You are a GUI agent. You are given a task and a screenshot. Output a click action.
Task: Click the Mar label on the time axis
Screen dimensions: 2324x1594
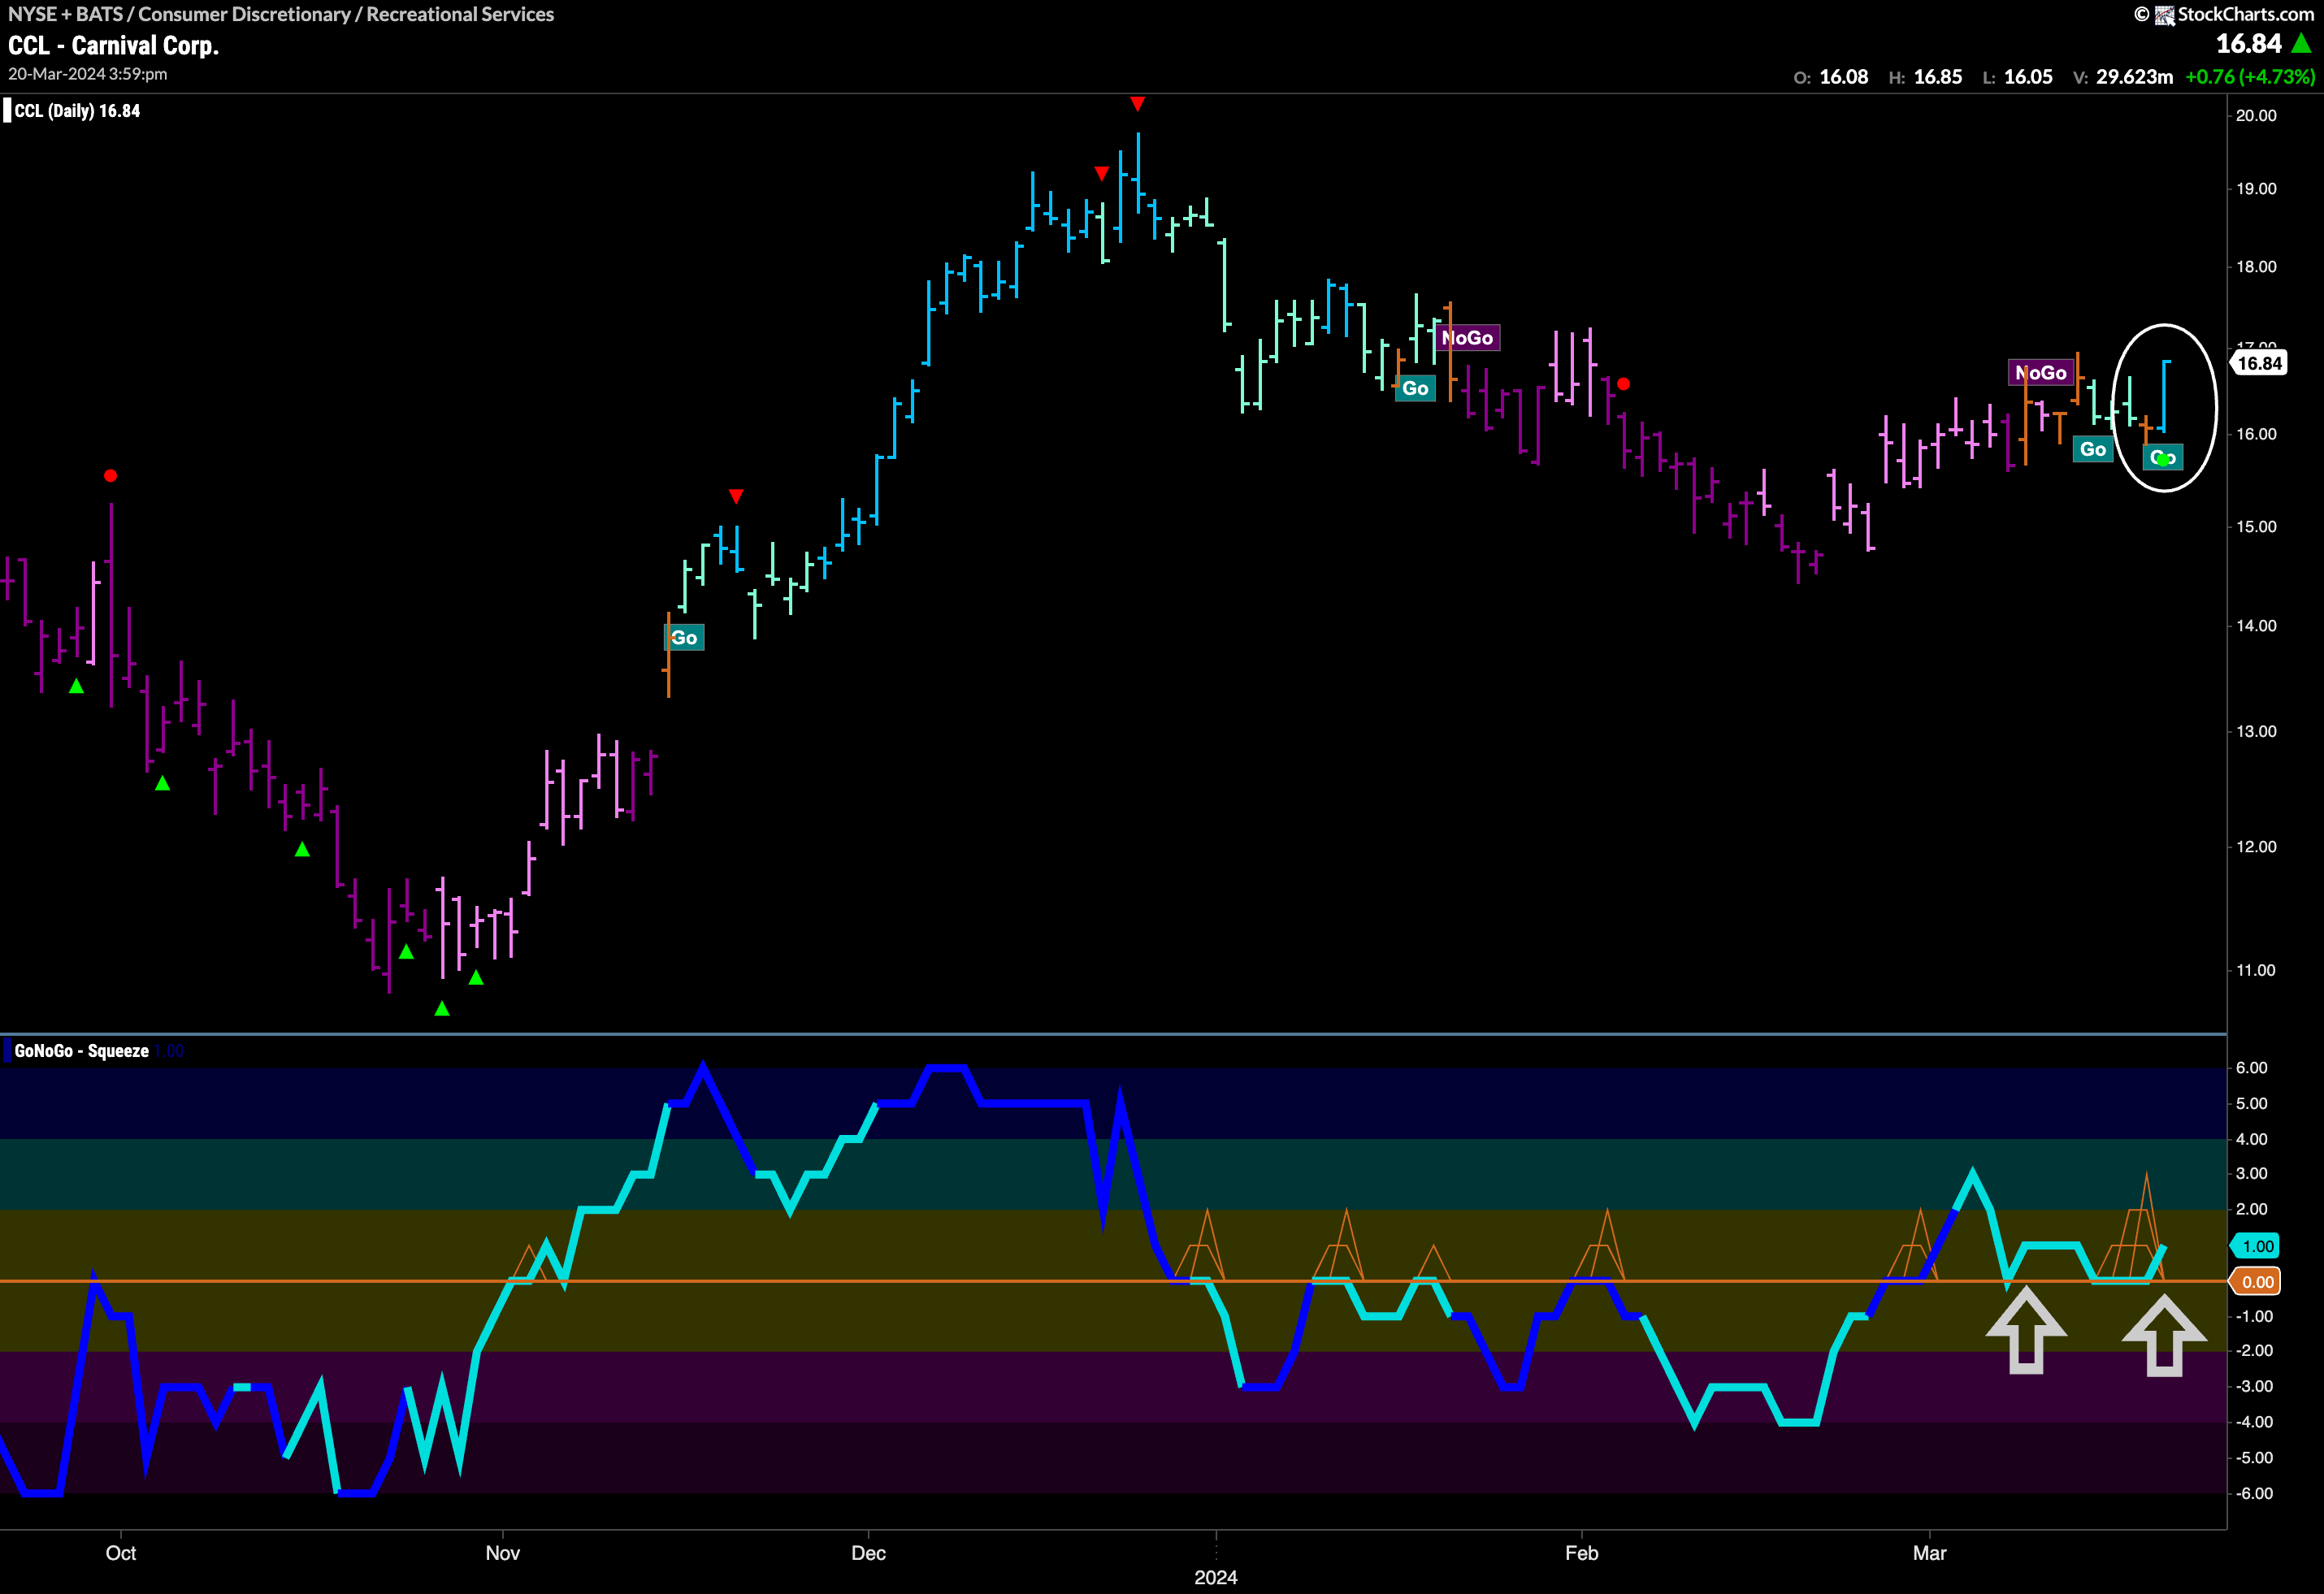[x=1930, y=1553]
